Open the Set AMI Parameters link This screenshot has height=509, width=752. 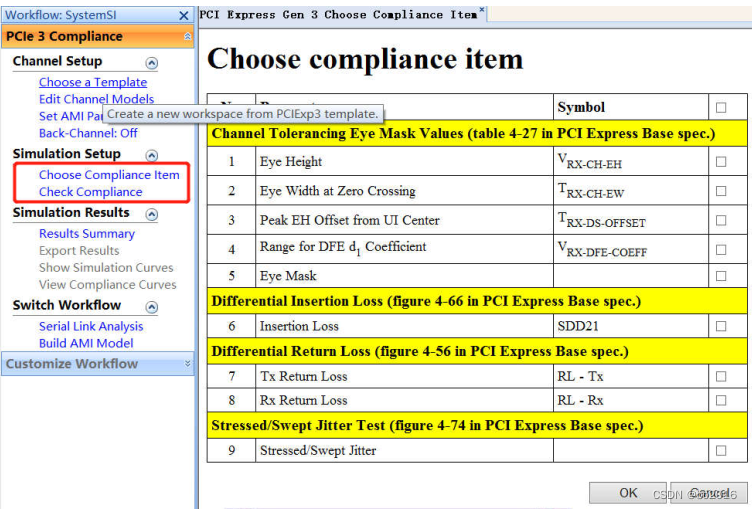[x=71, y=116]
